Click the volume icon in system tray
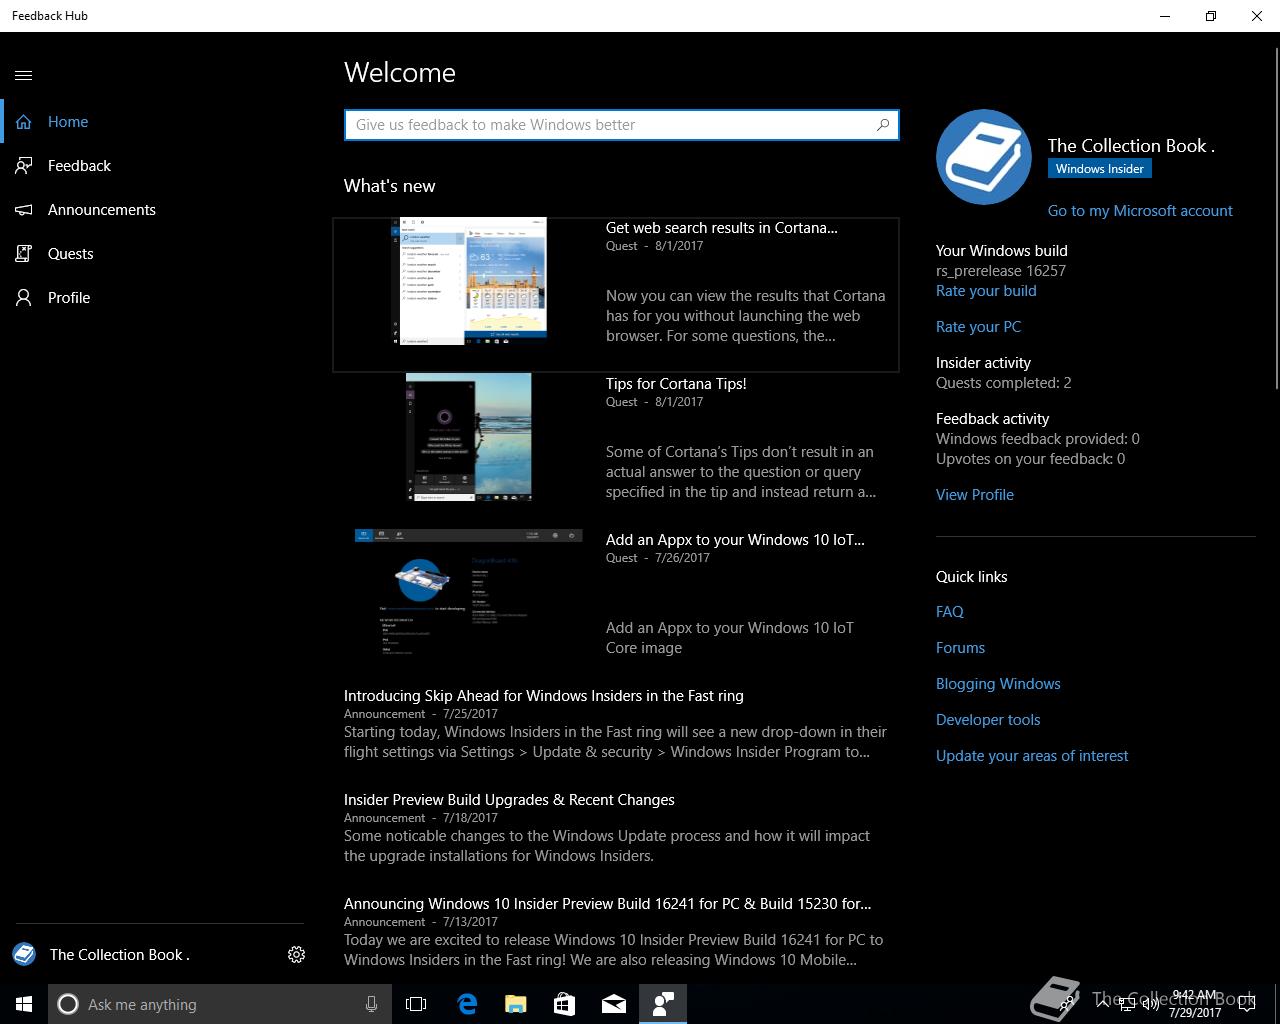Viewport: 1280px width, 1024px height. tap(1150, 1004)
